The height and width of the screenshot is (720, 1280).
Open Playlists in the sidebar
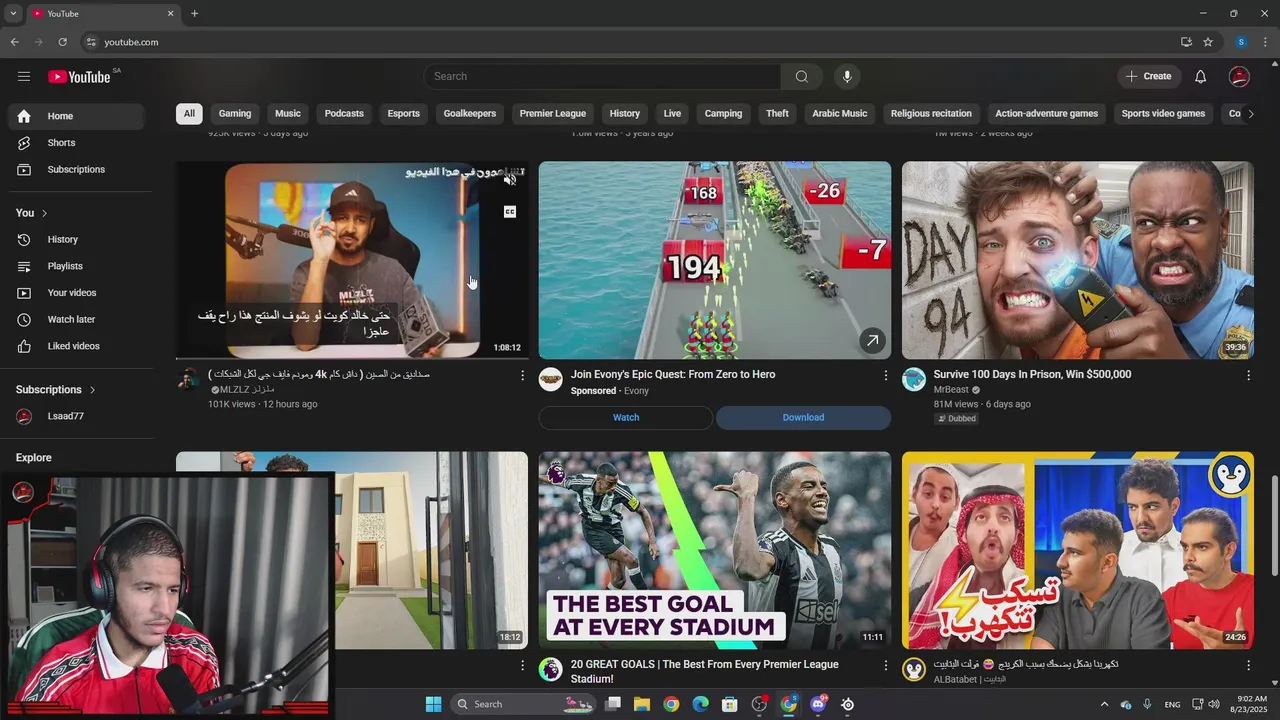pyautogui.click(x=76, y=266)
